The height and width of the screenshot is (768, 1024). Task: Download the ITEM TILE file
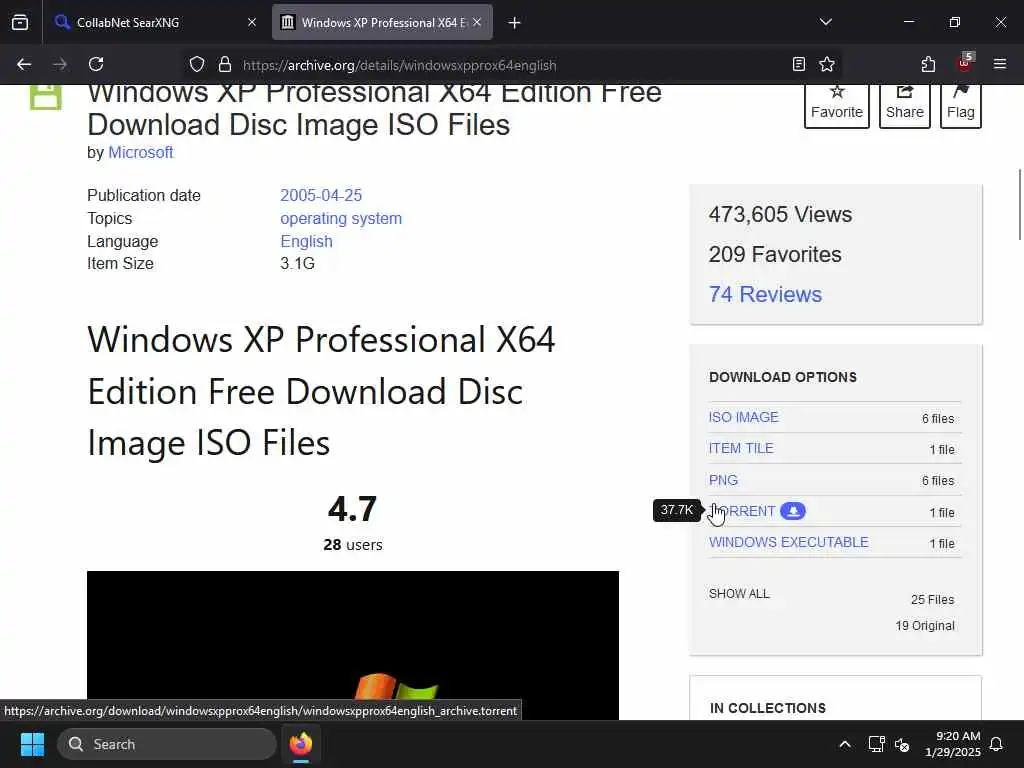[741, 449]
